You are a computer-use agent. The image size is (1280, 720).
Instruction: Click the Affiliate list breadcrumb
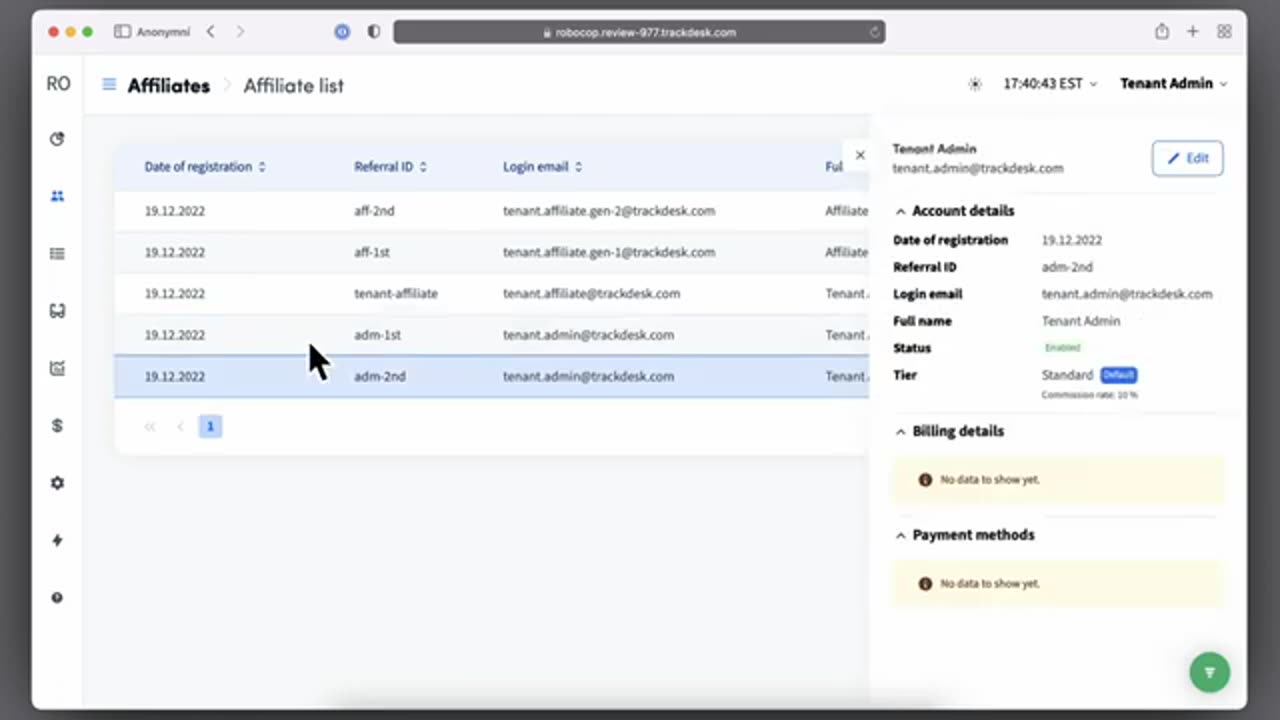click(x=294, y=85)
